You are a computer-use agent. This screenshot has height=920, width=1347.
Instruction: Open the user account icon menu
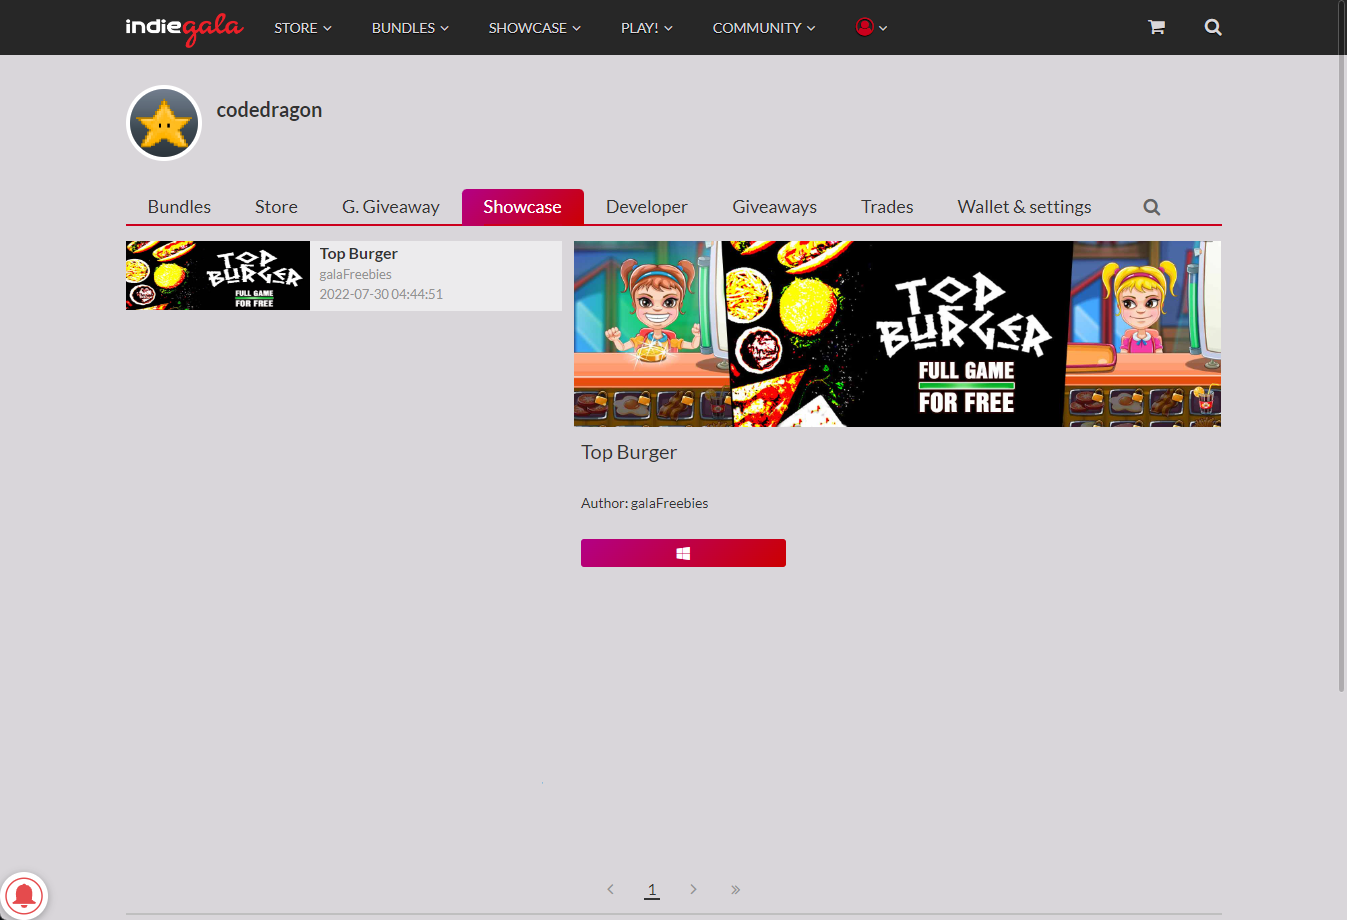(872, 27)
